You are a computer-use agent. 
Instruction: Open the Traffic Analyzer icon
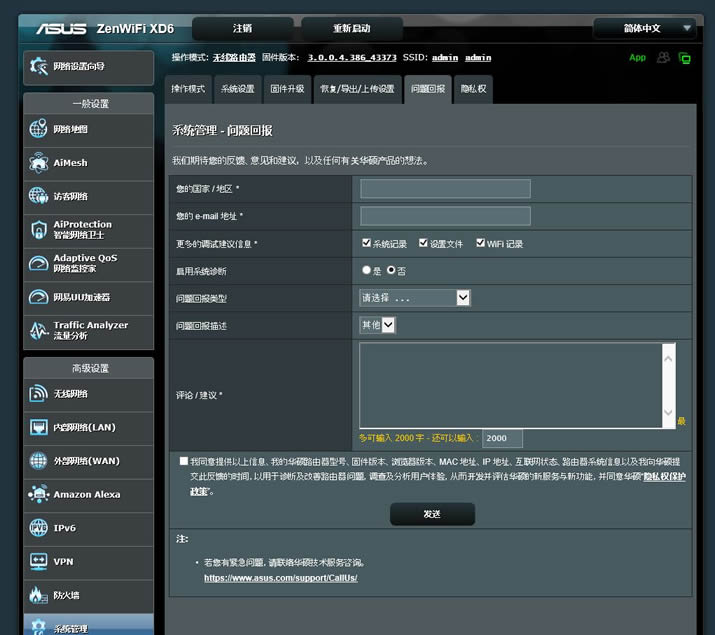tap(38, 331)
